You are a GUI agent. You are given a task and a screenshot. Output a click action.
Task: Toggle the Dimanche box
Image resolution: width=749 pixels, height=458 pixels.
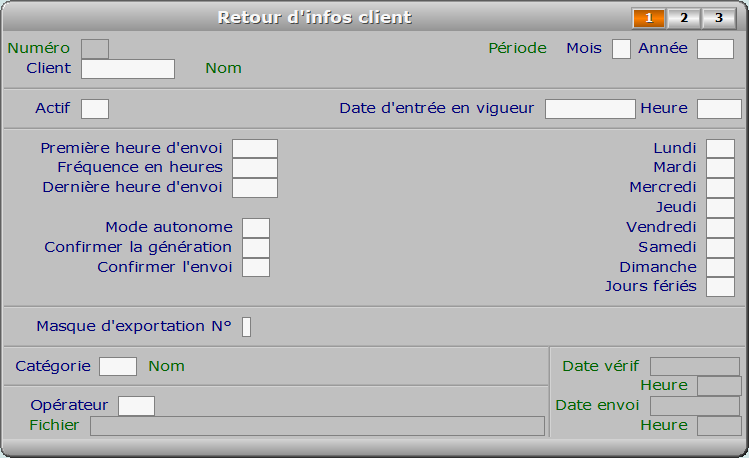720,267
